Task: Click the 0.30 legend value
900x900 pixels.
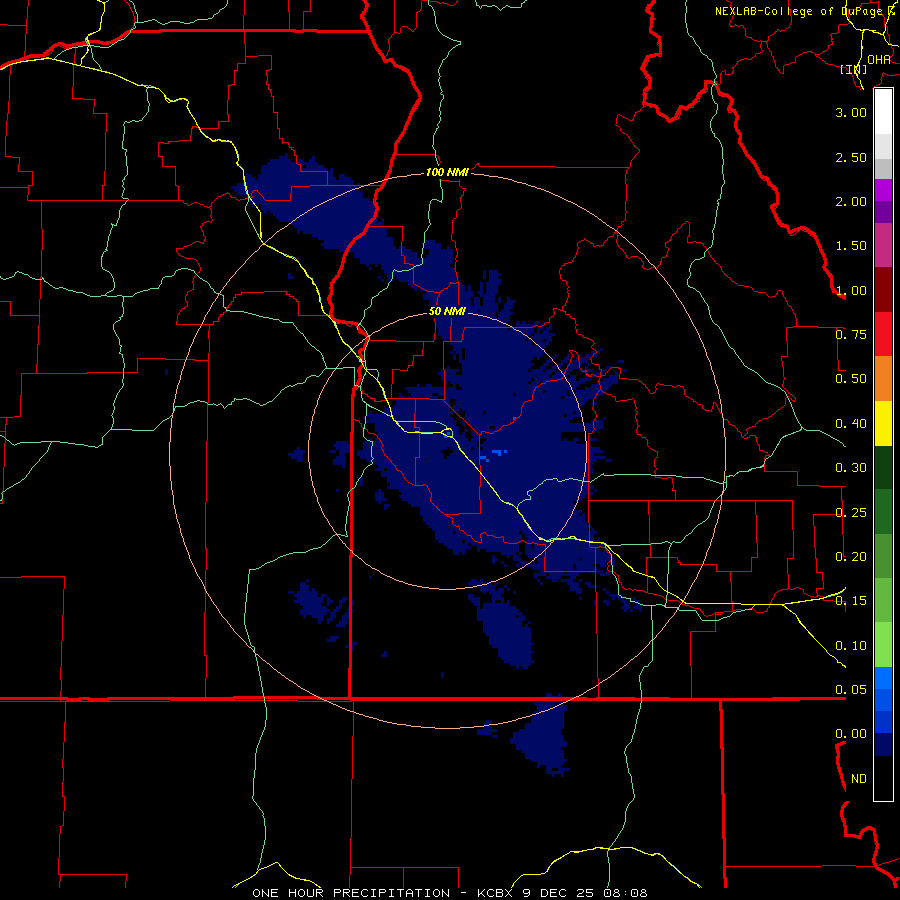Action: pos(851,468)
